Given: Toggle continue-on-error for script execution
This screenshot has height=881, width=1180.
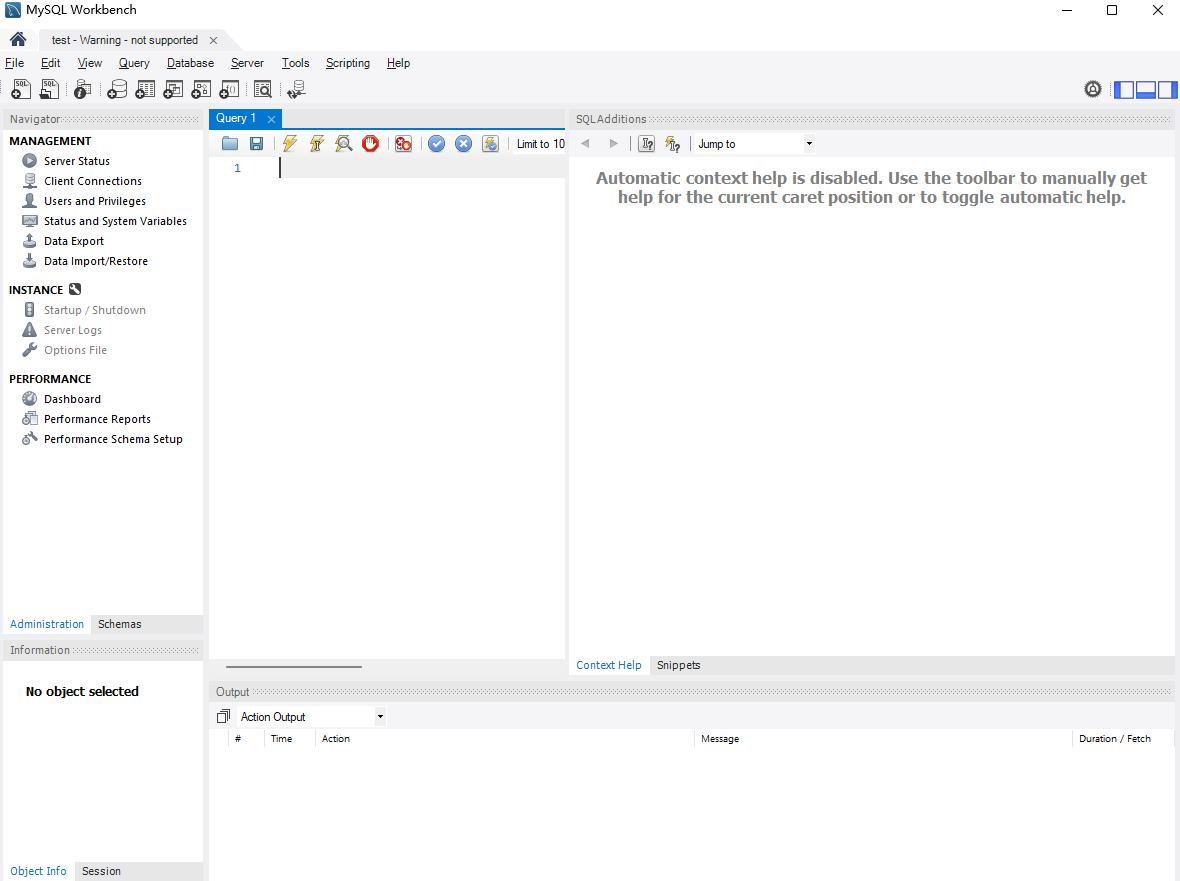Looking at the screenshot, I should click(403, 144).
